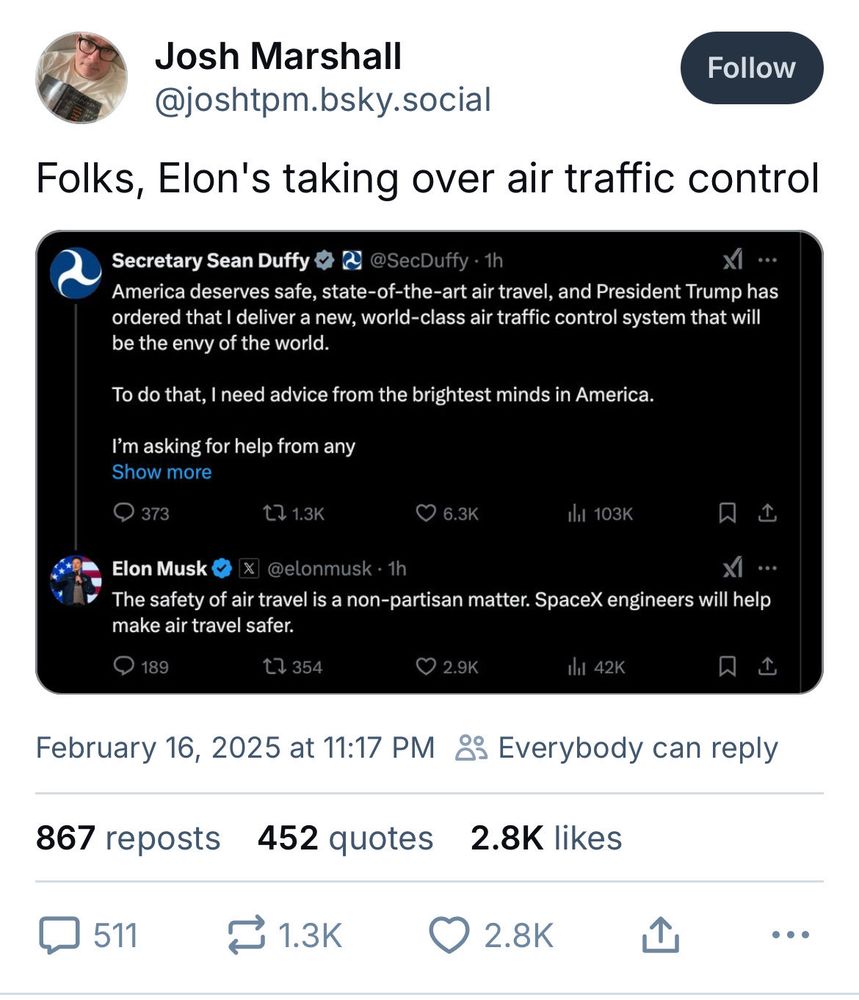This screenshot has width=859, height=1000.
Task: Click the bookmark icon on Duffy's tweet
Action: [x=728, y=513]
